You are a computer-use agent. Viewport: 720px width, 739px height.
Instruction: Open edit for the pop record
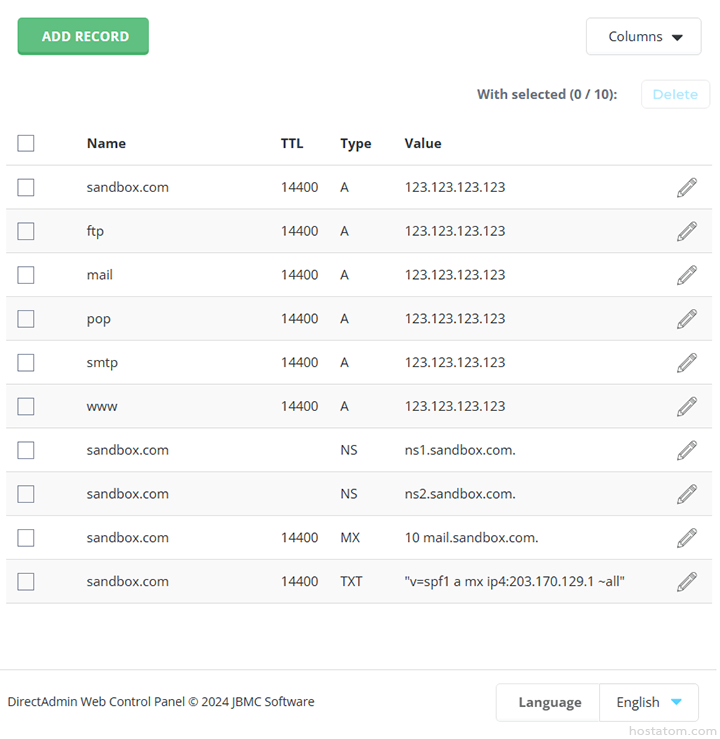point(686,319)
